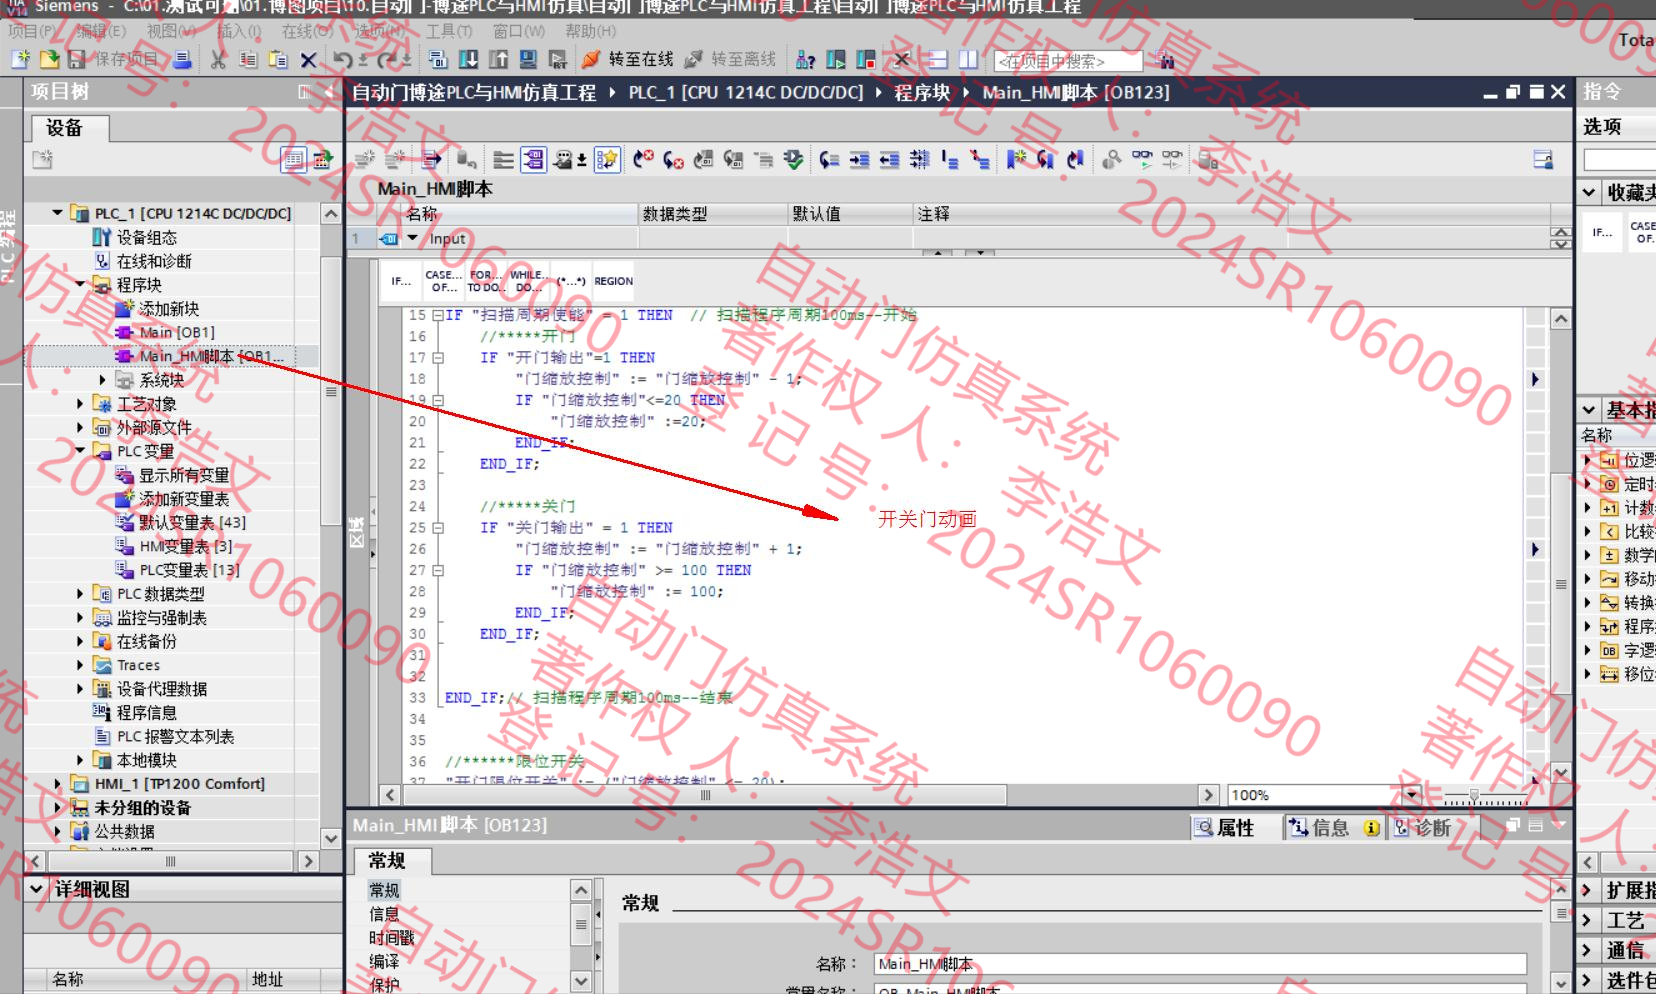
Task: Click the 保存项目 save button
Action: click(112, 60)
